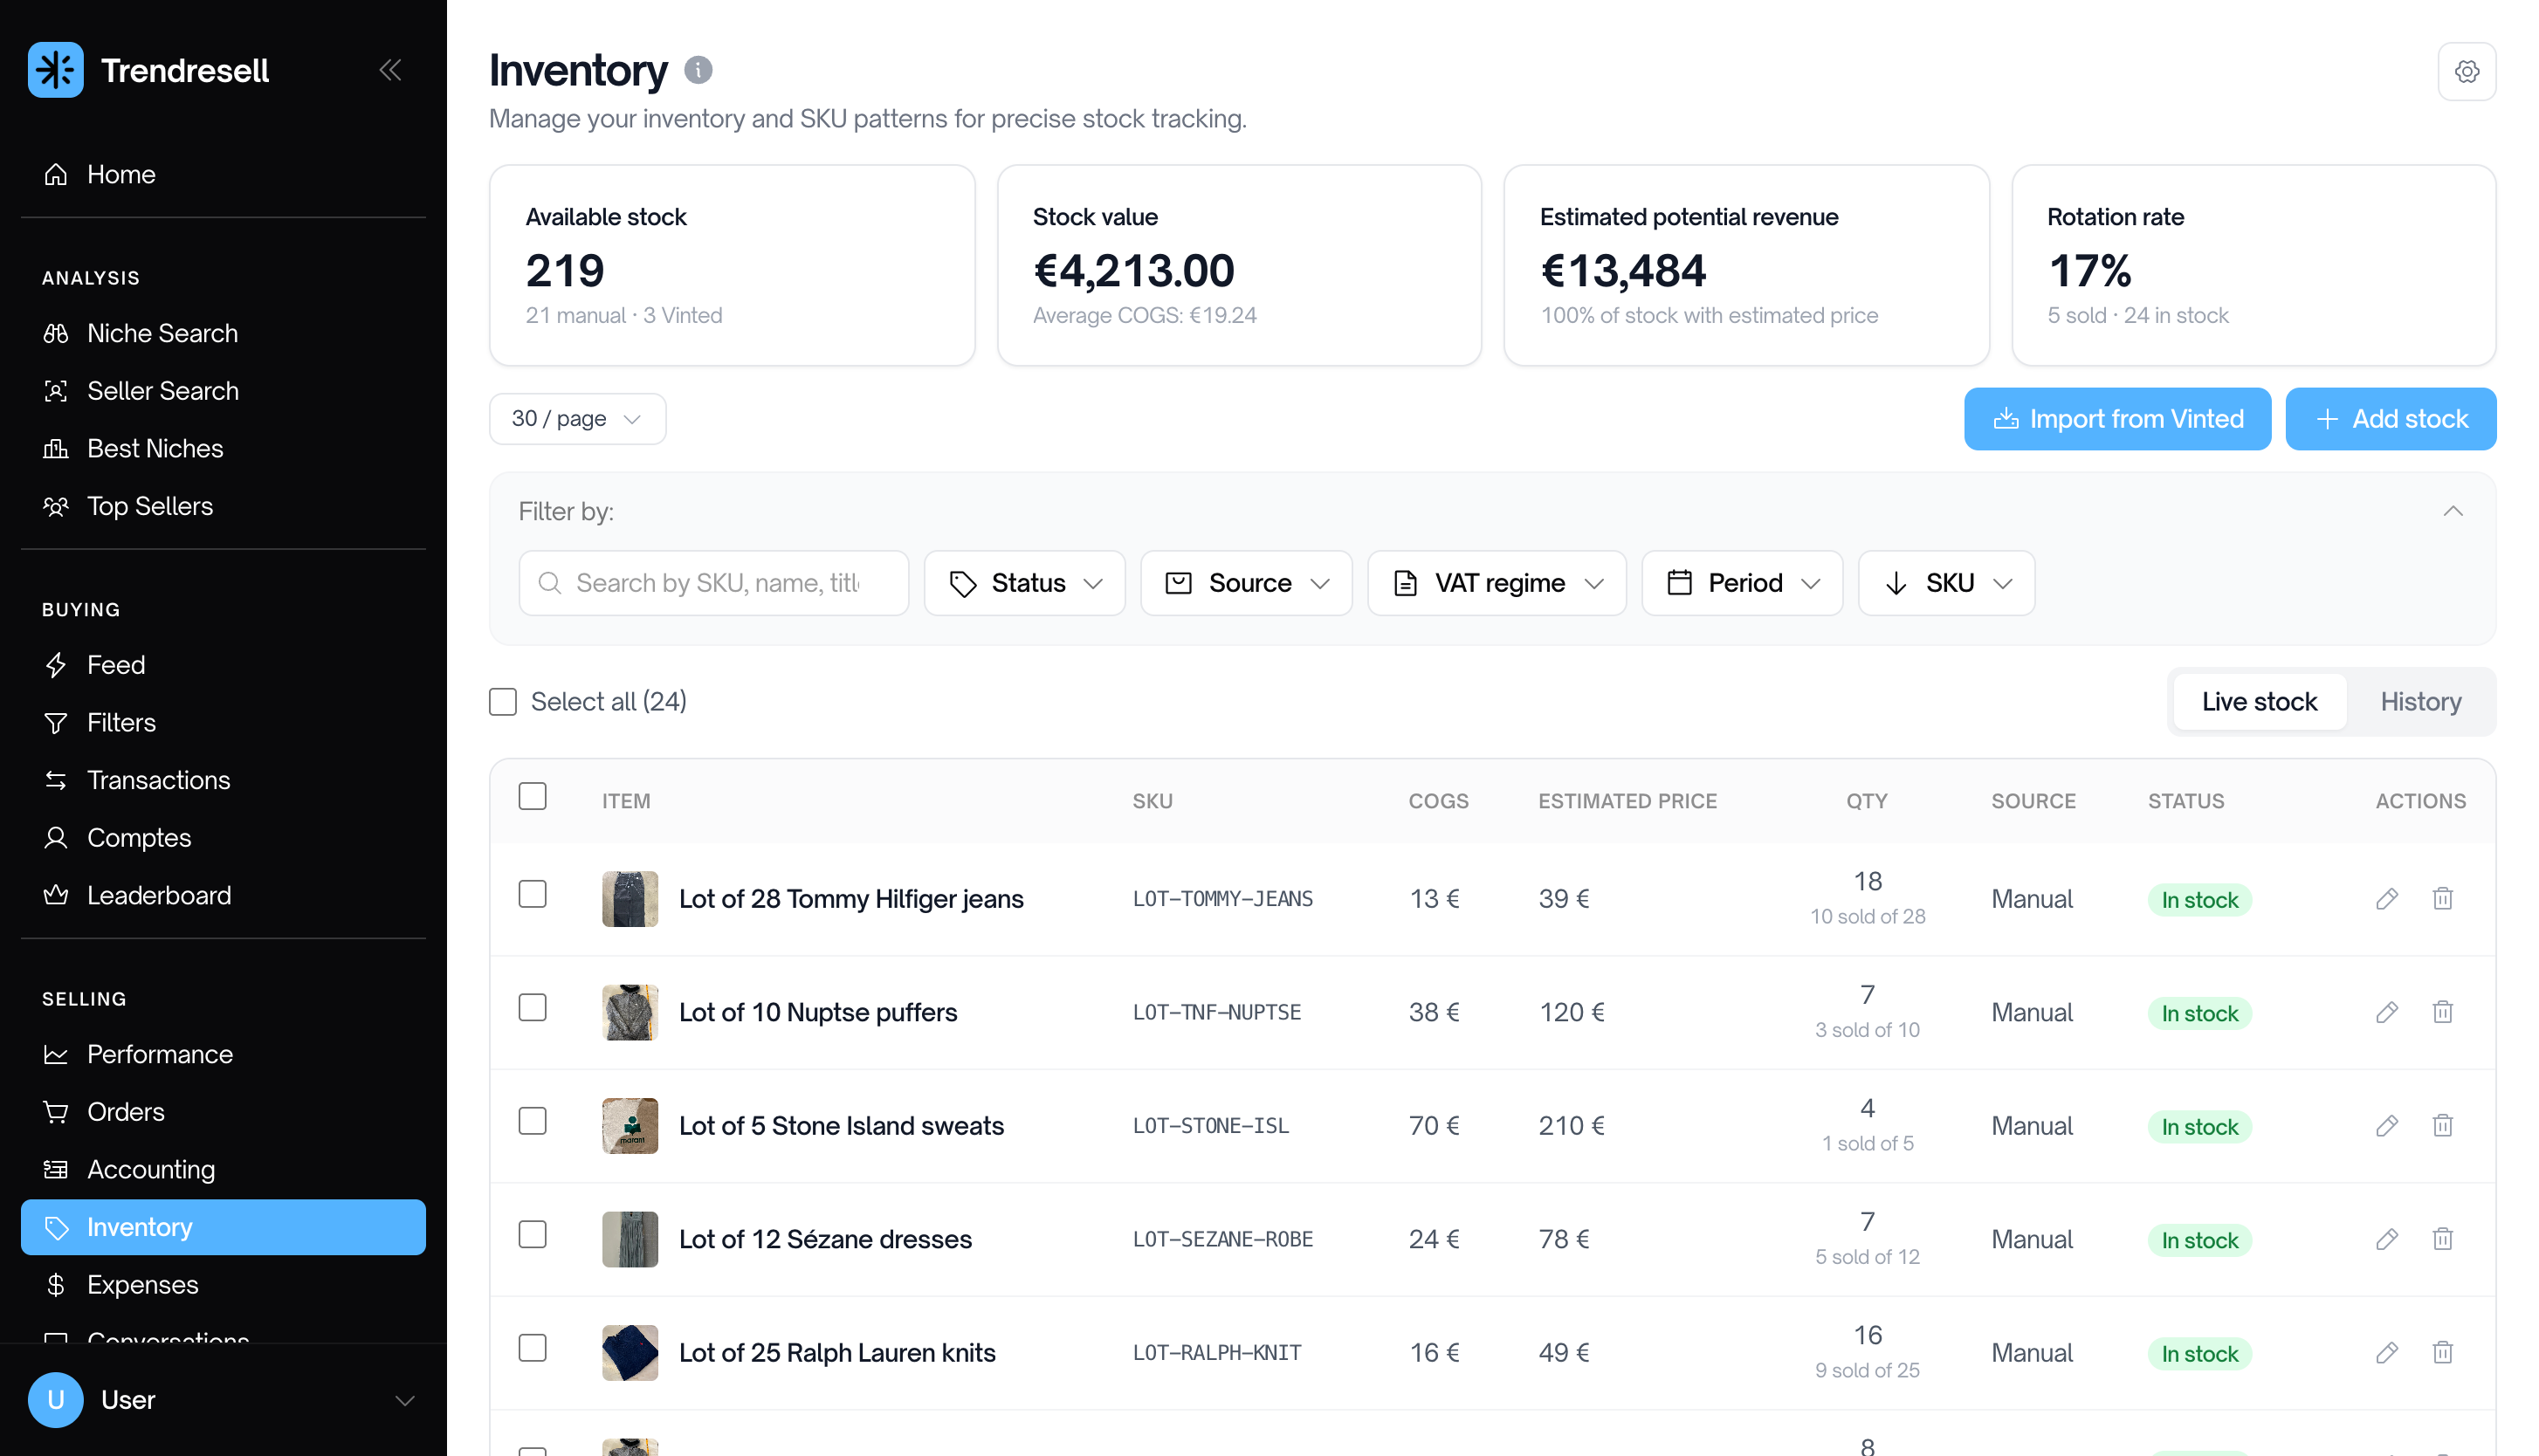Delete Lot of 5 Stone Island sweats
This screenshot has width=2539, height=1456.
click(x=2442, y=1126)
